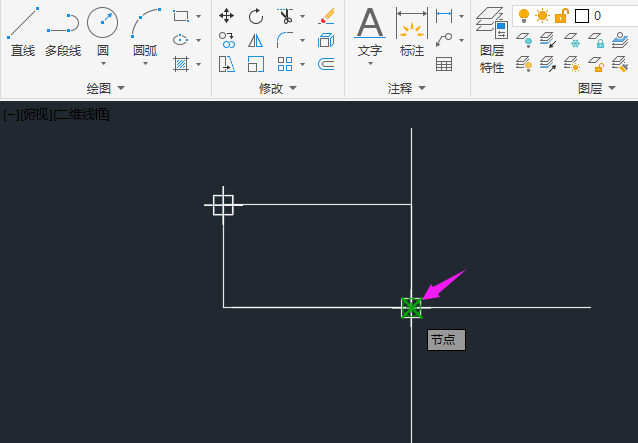Click the layer Lock icon
Image resolution: width=638 pixels, height=443 pixels.
tap(596, 40)
